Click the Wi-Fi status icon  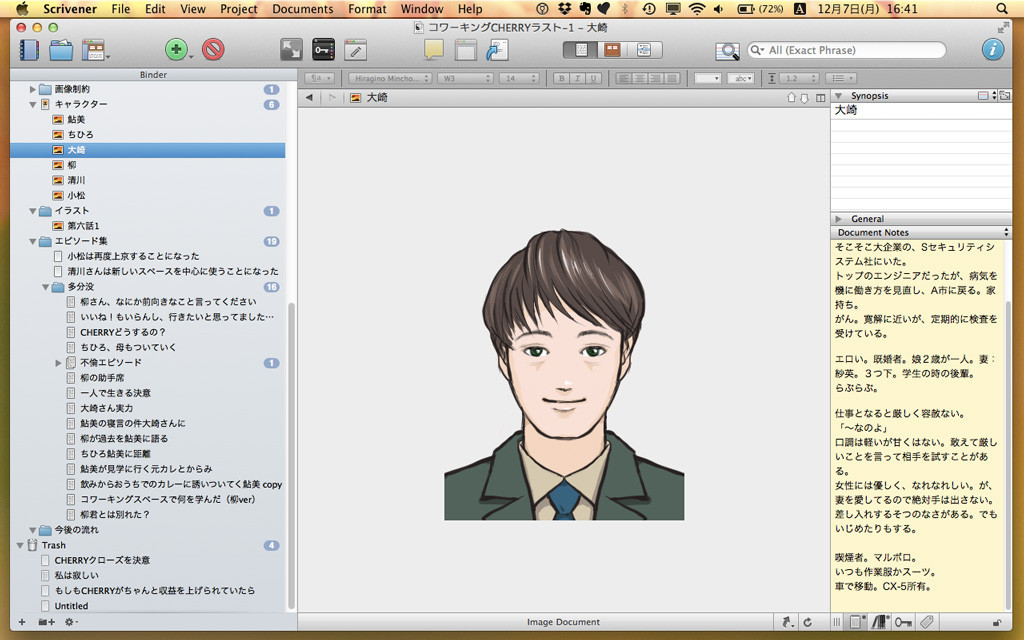(697, 9)
